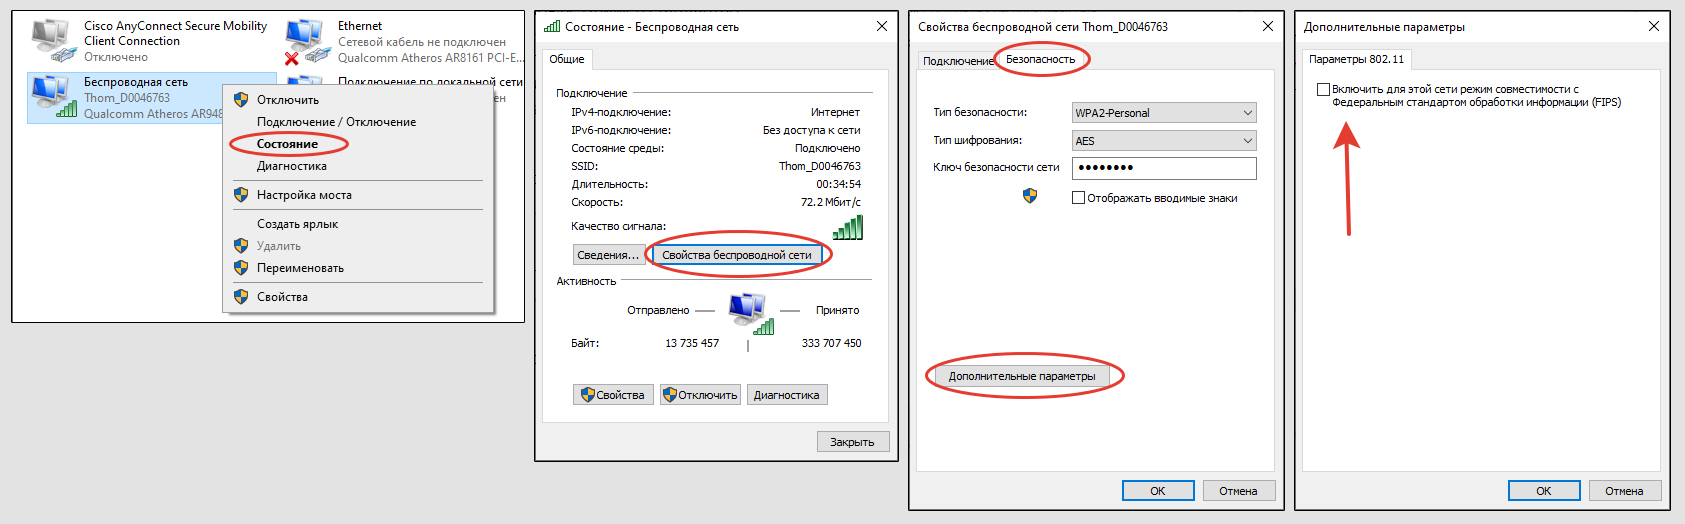
Task: Select Создать ярлык menu item
Action: tap(297, 224)
